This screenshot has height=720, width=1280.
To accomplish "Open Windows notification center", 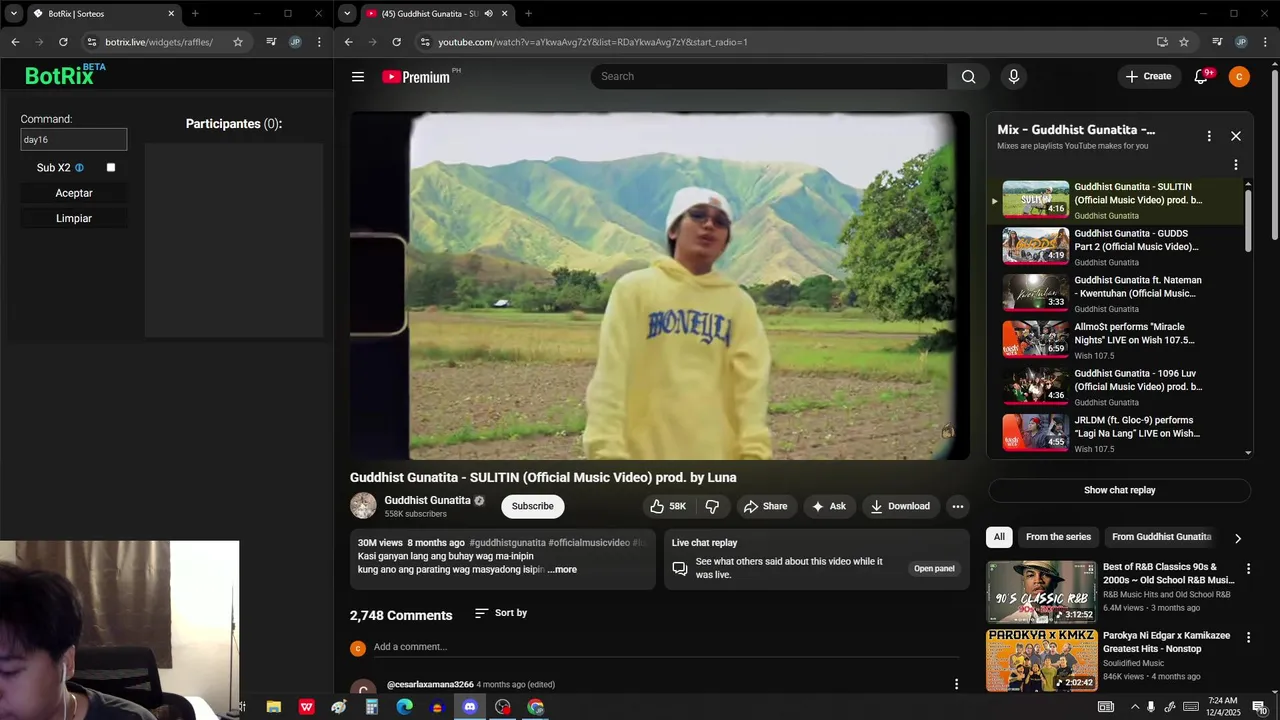I will [1260, 707].
